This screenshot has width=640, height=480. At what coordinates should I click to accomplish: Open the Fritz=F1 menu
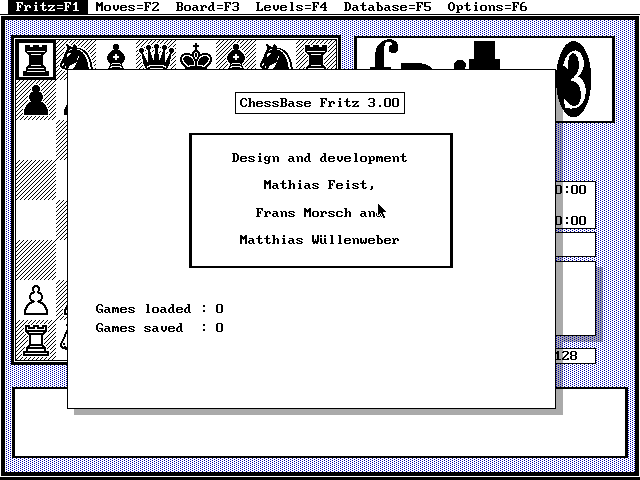47,7
